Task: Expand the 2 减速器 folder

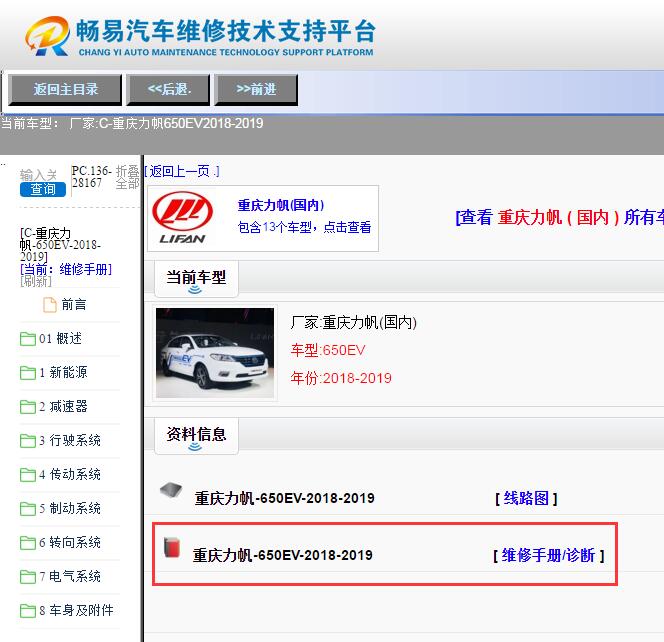Action: [63, 406]
